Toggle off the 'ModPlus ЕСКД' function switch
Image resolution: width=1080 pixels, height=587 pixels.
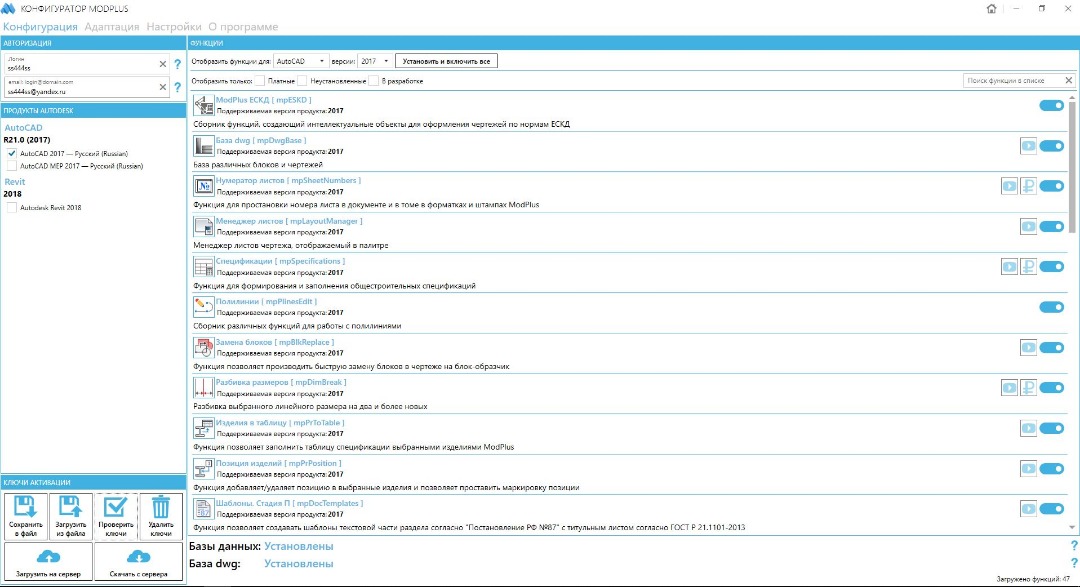tap(1051, 105)
